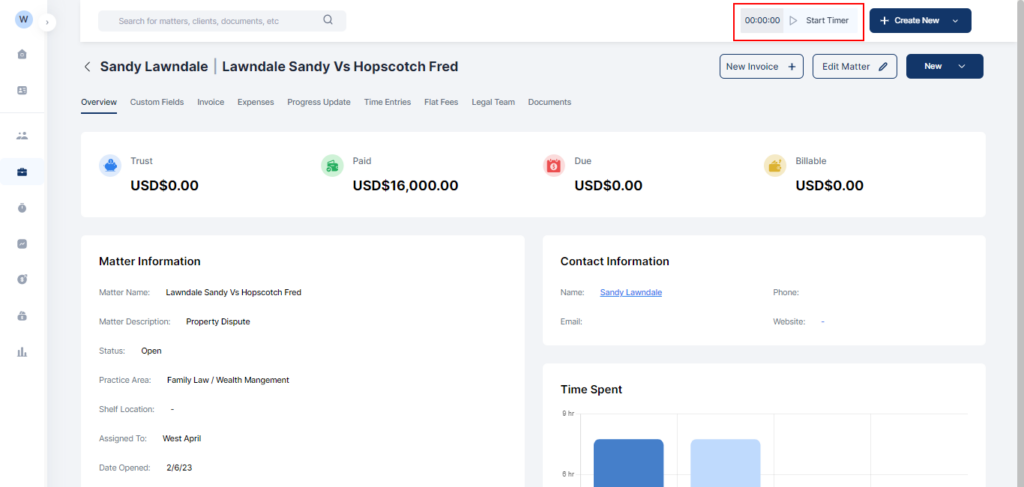The width and height of the screenshot is (1024, 487).
Task: Open the bar chart reports icon
Action: click(22, 352)
